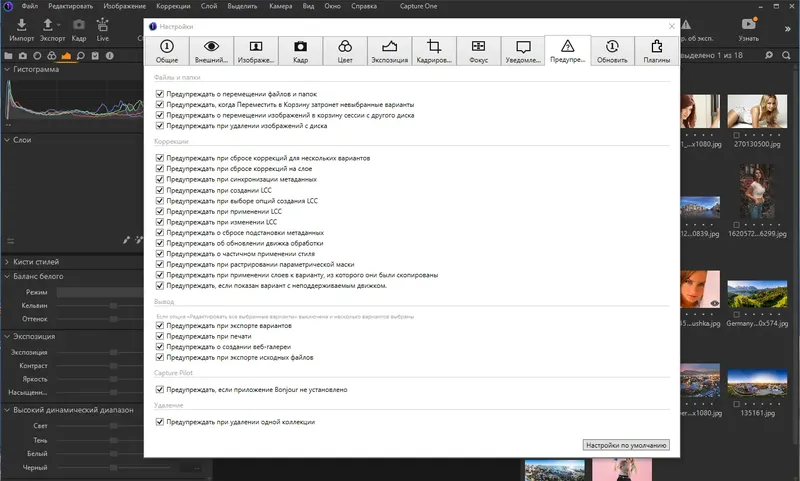The image size is (800, 481).
Task: Collapse the Баланс белого panel
Action: click(x=7, y=276)
